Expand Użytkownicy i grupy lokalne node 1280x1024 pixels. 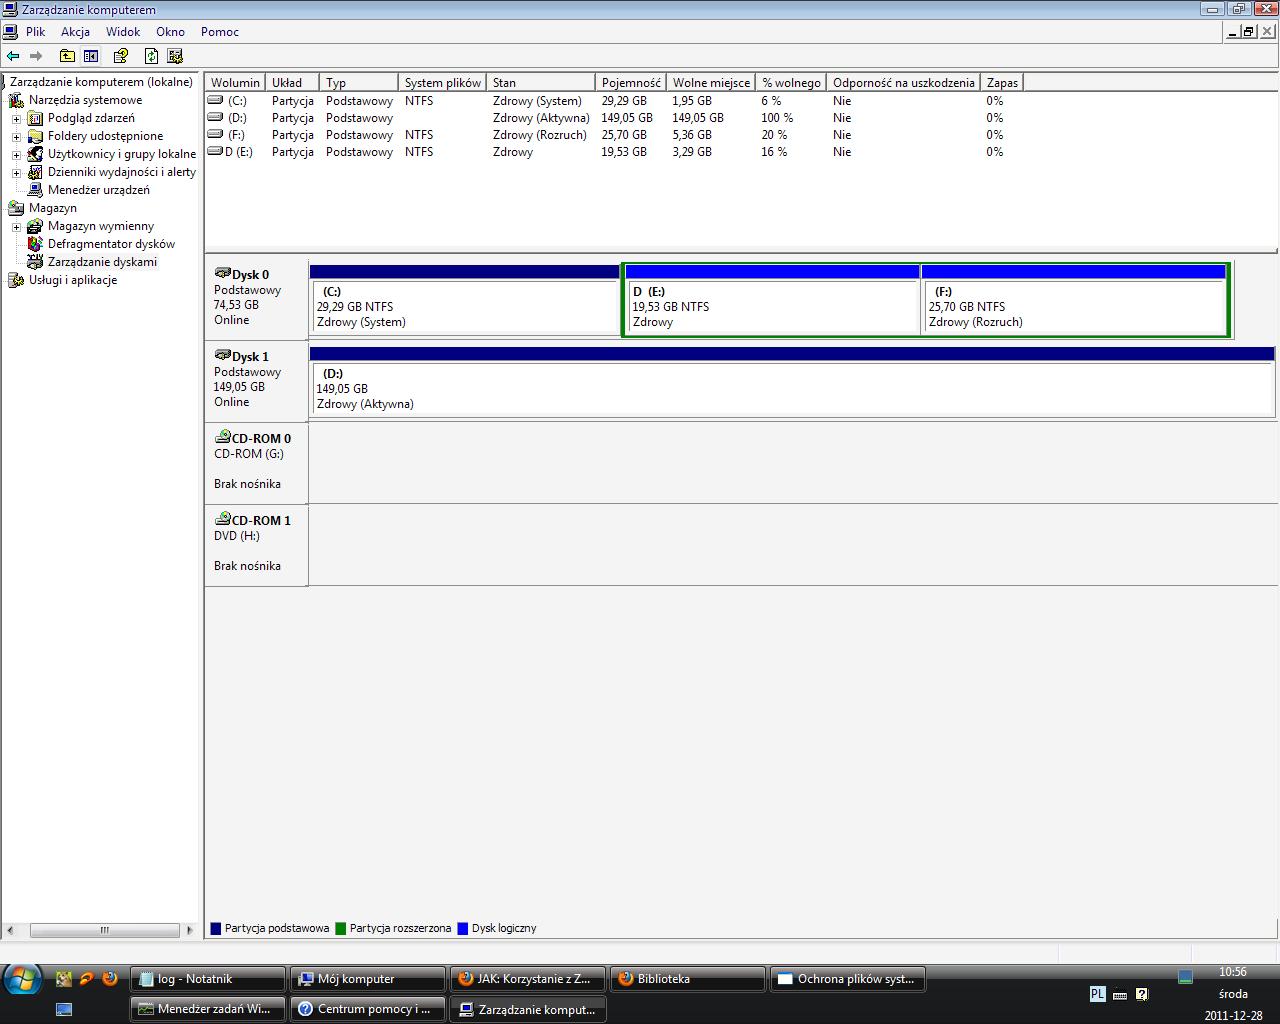click(x=16, y=154)
